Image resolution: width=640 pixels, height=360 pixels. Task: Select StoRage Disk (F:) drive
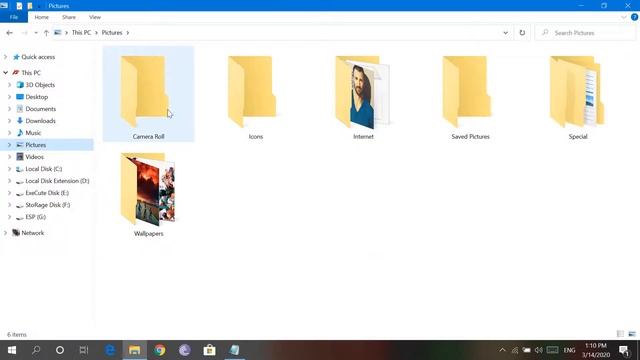coord(47,205)
